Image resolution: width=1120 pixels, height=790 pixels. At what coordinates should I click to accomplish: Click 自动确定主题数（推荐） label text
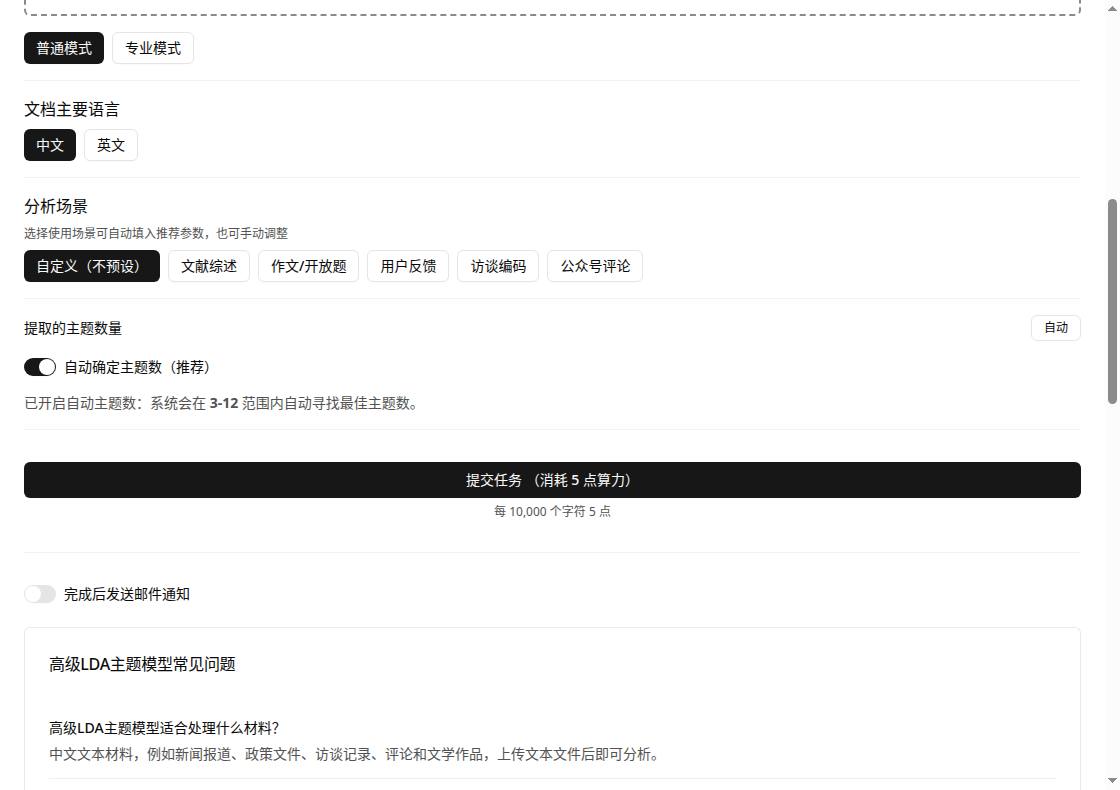(x=139, y=367)
